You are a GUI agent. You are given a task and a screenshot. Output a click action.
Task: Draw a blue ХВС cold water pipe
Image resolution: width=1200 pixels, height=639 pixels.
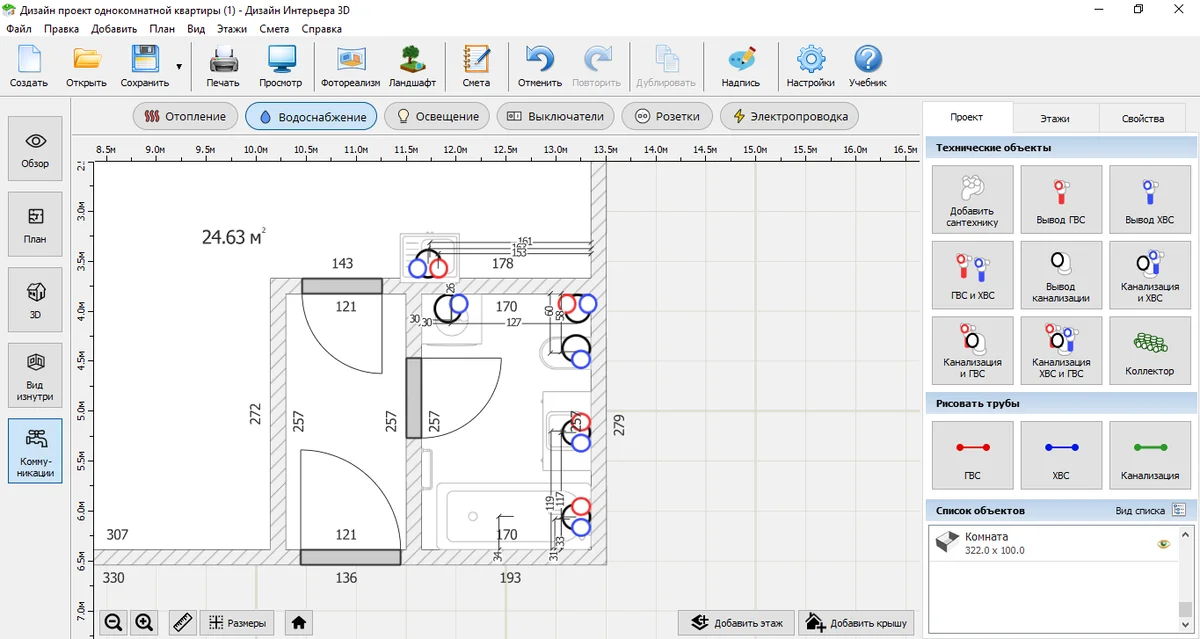1061,455
